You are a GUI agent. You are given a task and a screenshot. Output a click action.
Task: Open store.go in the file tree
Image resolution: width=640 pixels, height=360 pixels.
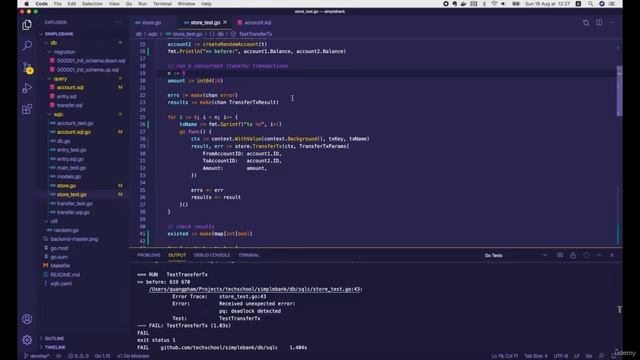click(66, 186)
